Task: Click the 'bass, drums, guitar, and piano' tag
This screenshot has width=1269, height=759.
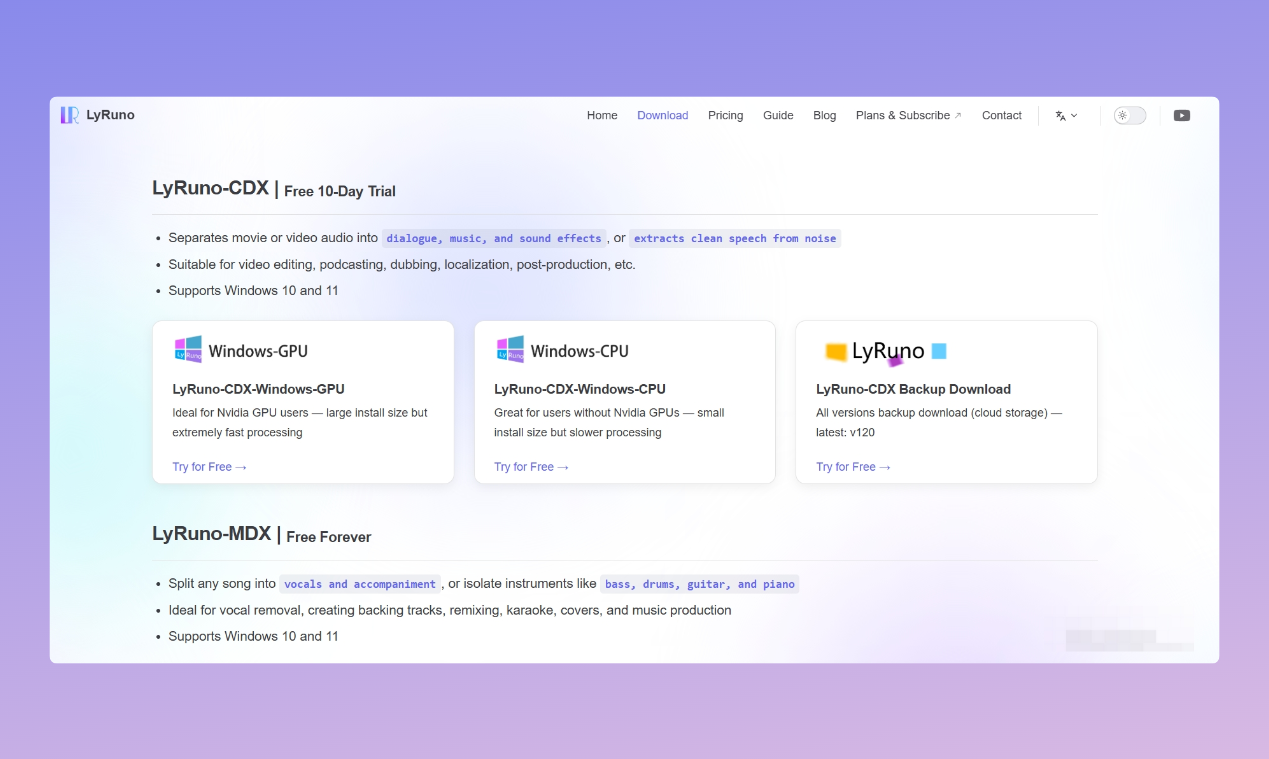Action: pyautogui.click(x=700, y=584)
